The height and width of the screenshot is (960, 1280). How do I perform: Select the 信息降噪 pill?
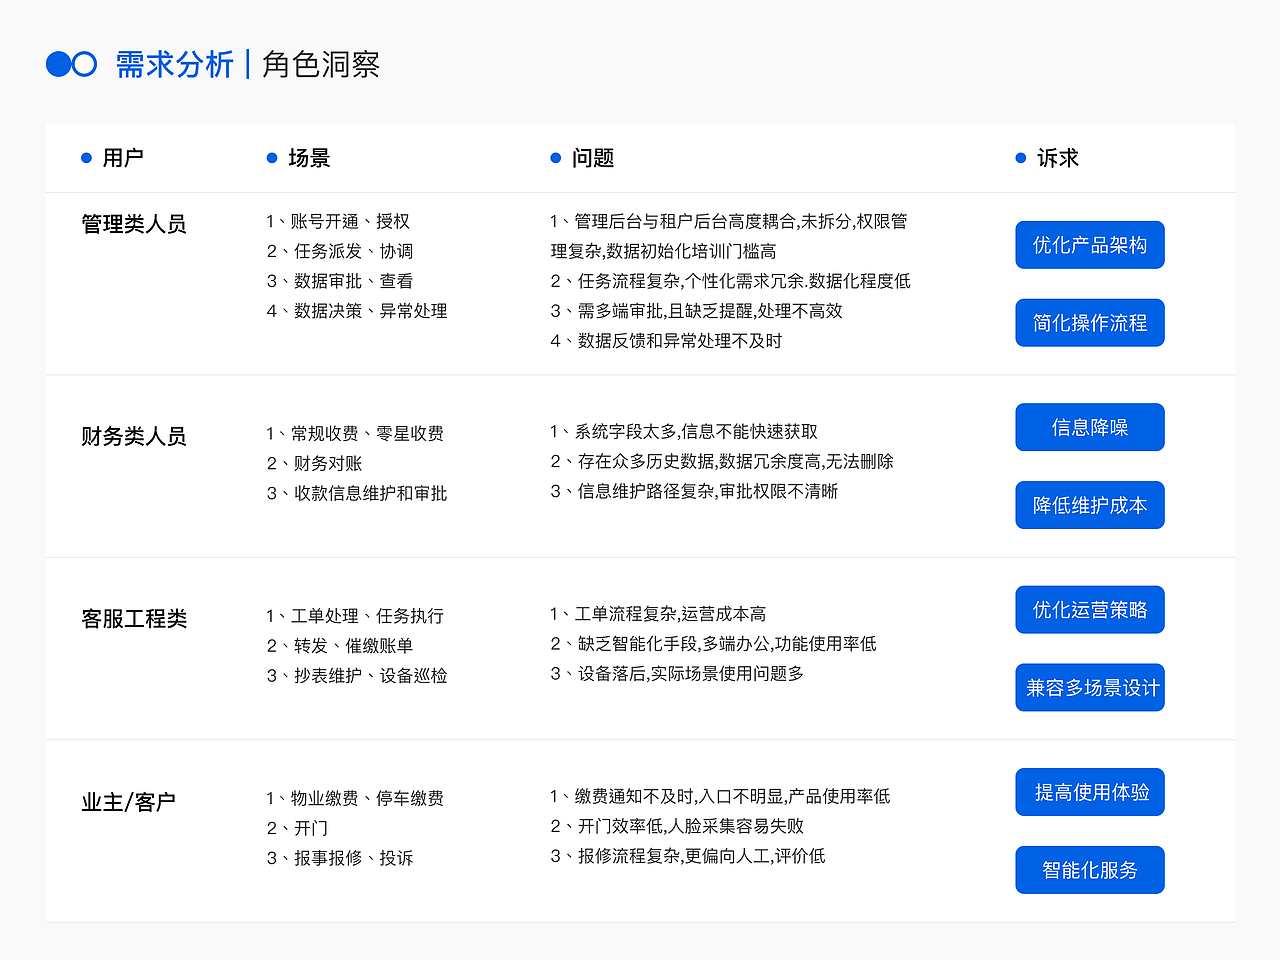point(1089,427)
